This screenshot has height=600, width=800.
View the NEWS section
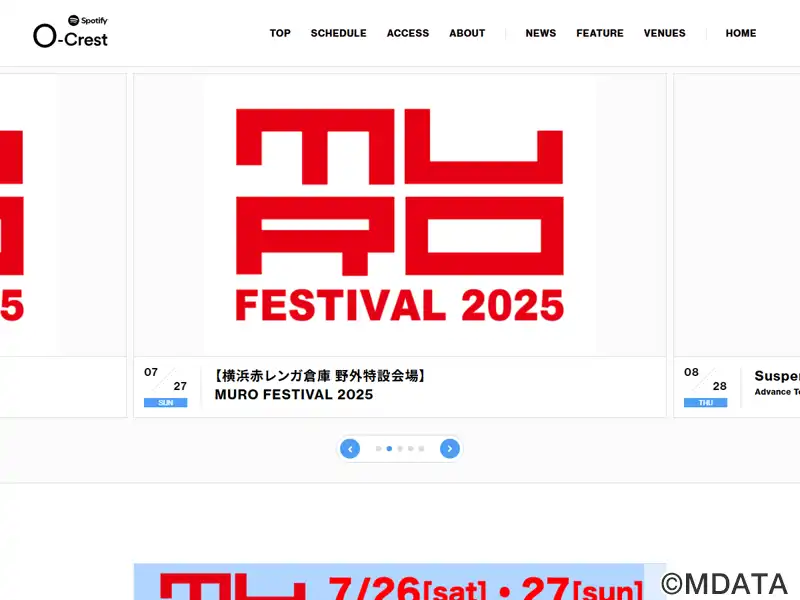tap(541, 33)
